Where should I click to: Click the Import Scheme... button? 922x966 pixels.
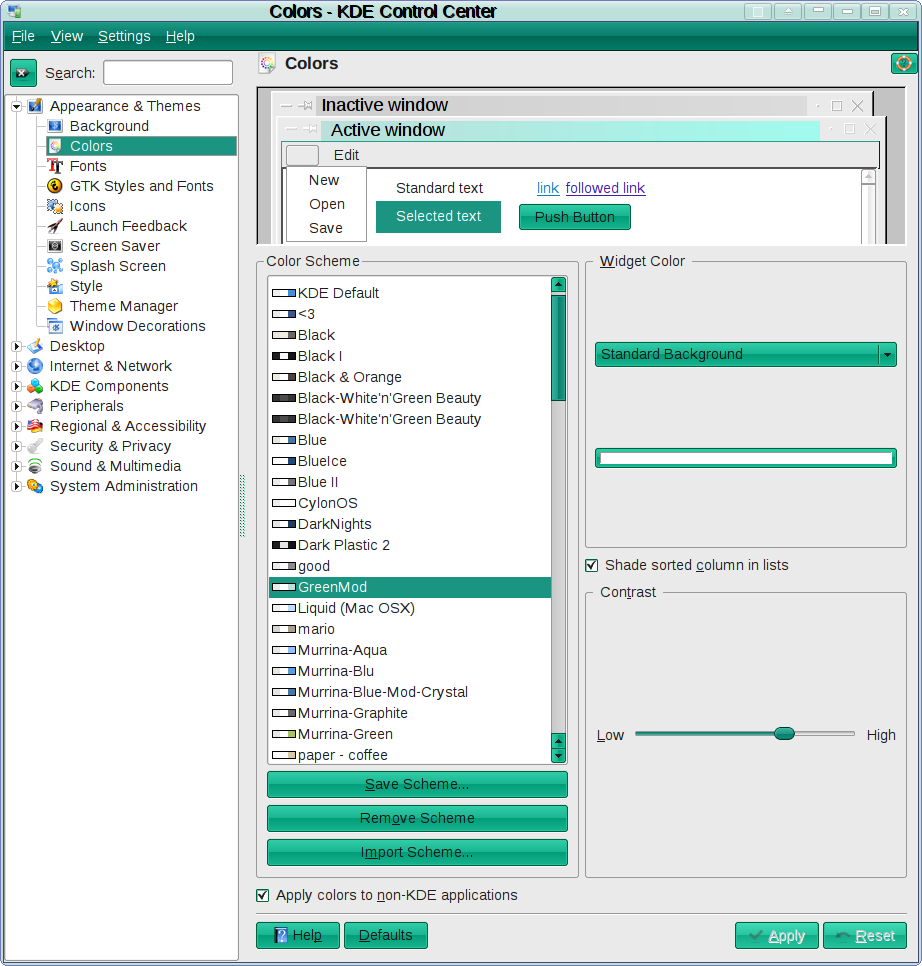click(417, 852)
